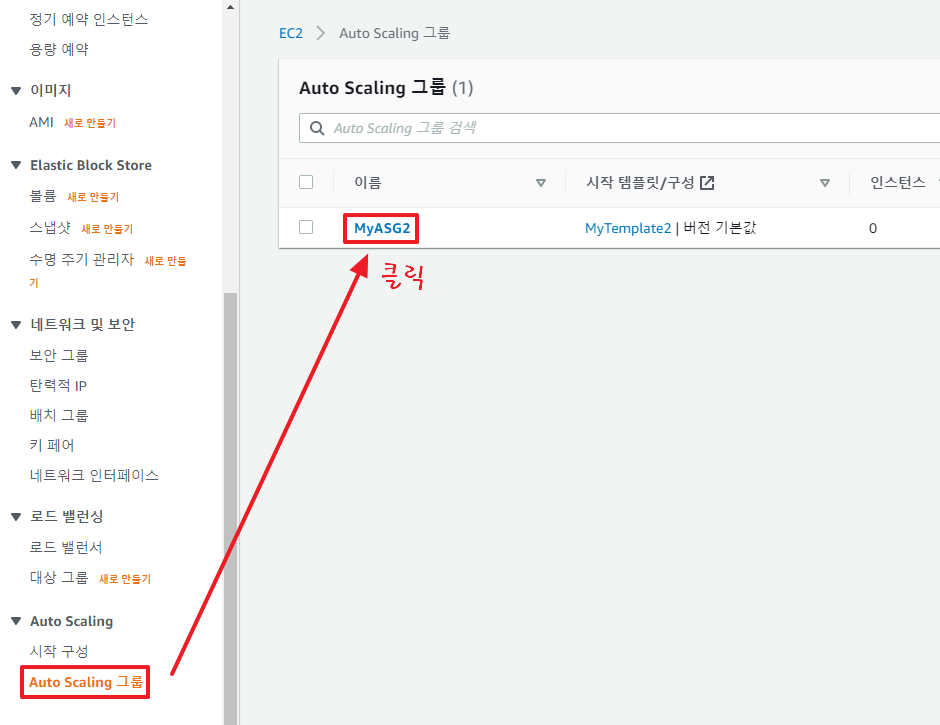This screenshot has width=940, height=725.
Task: Collapse the 로드 밸런싱 sidebar section
Action: (x=16, y=516)
